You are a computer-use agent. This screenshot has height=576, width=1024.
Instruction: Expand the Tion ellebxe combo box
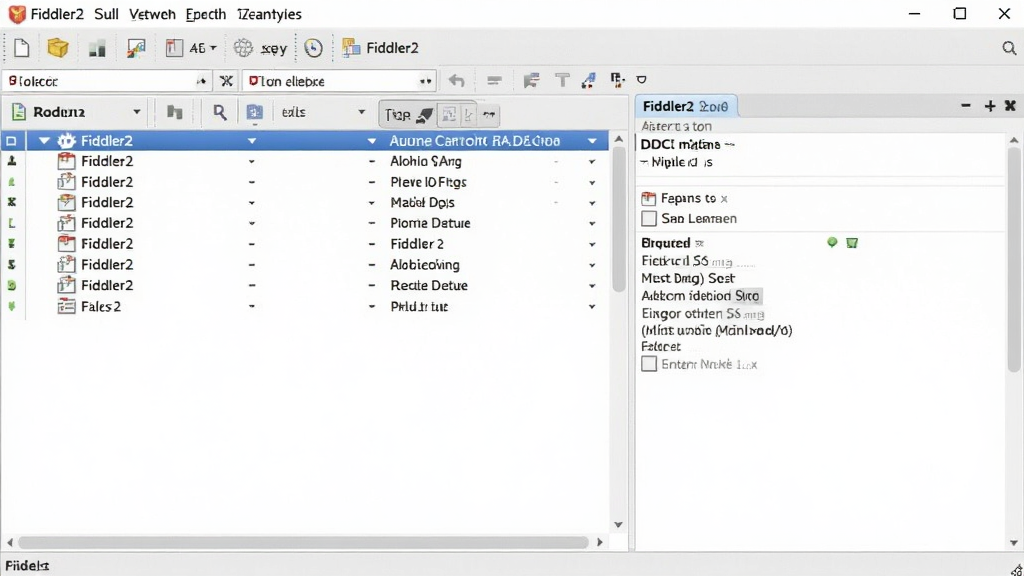[x=425, y=81]
